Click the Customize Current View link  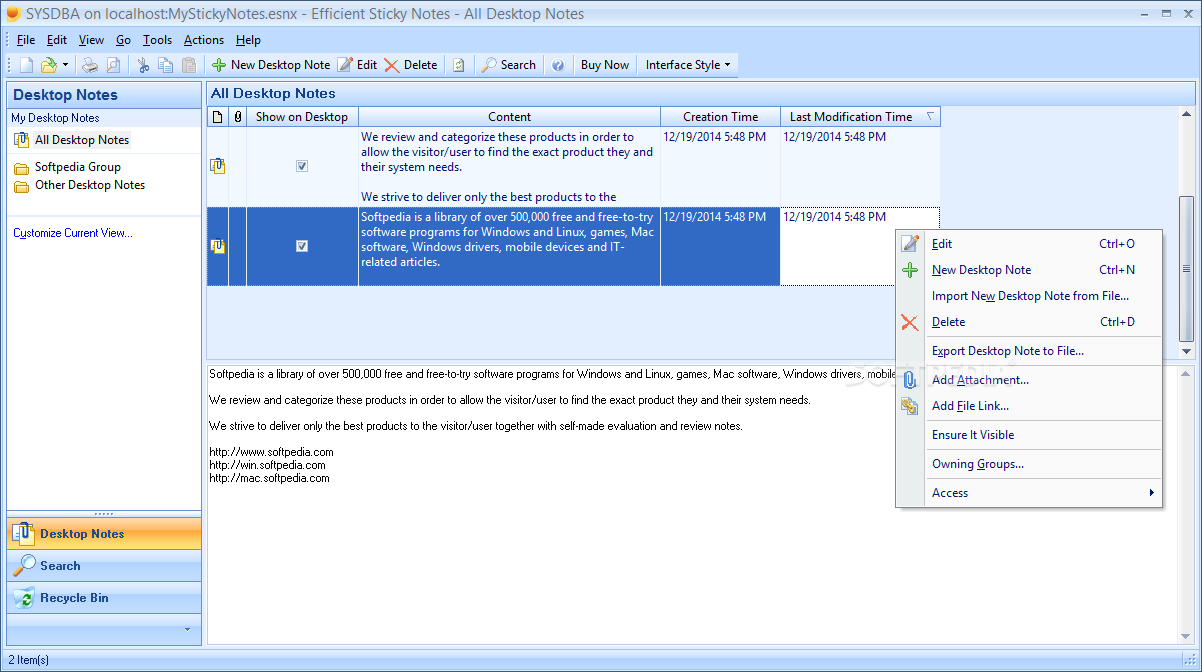click(72, 233)
